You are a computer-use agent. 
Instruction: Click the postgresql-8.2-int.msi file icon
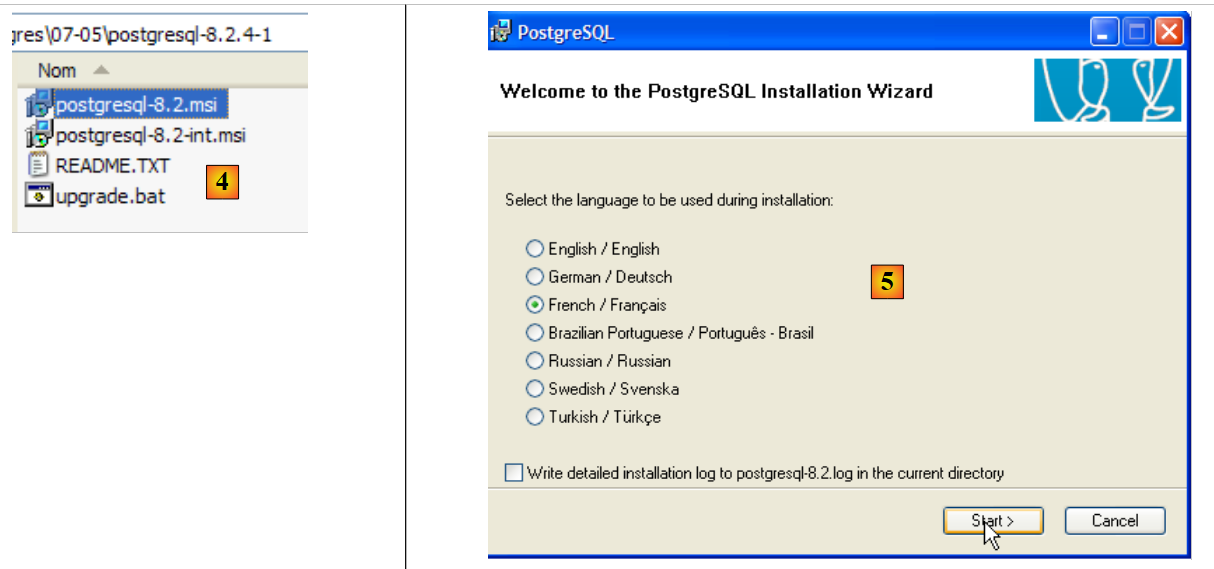click(x=39, y=134)
